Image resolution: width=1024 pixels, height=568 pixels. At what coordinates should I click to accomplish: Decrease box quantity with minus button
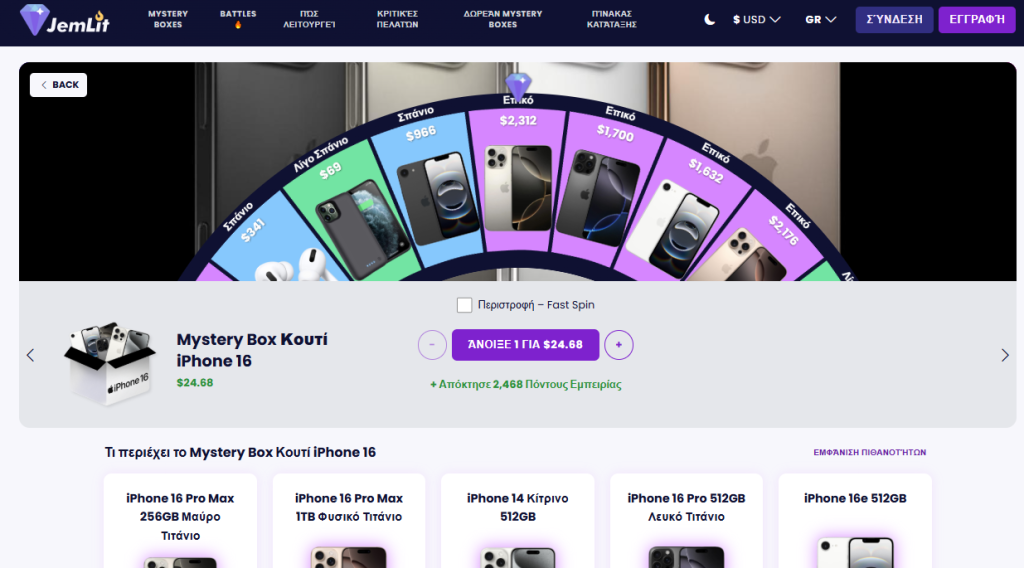click(432, 345)
